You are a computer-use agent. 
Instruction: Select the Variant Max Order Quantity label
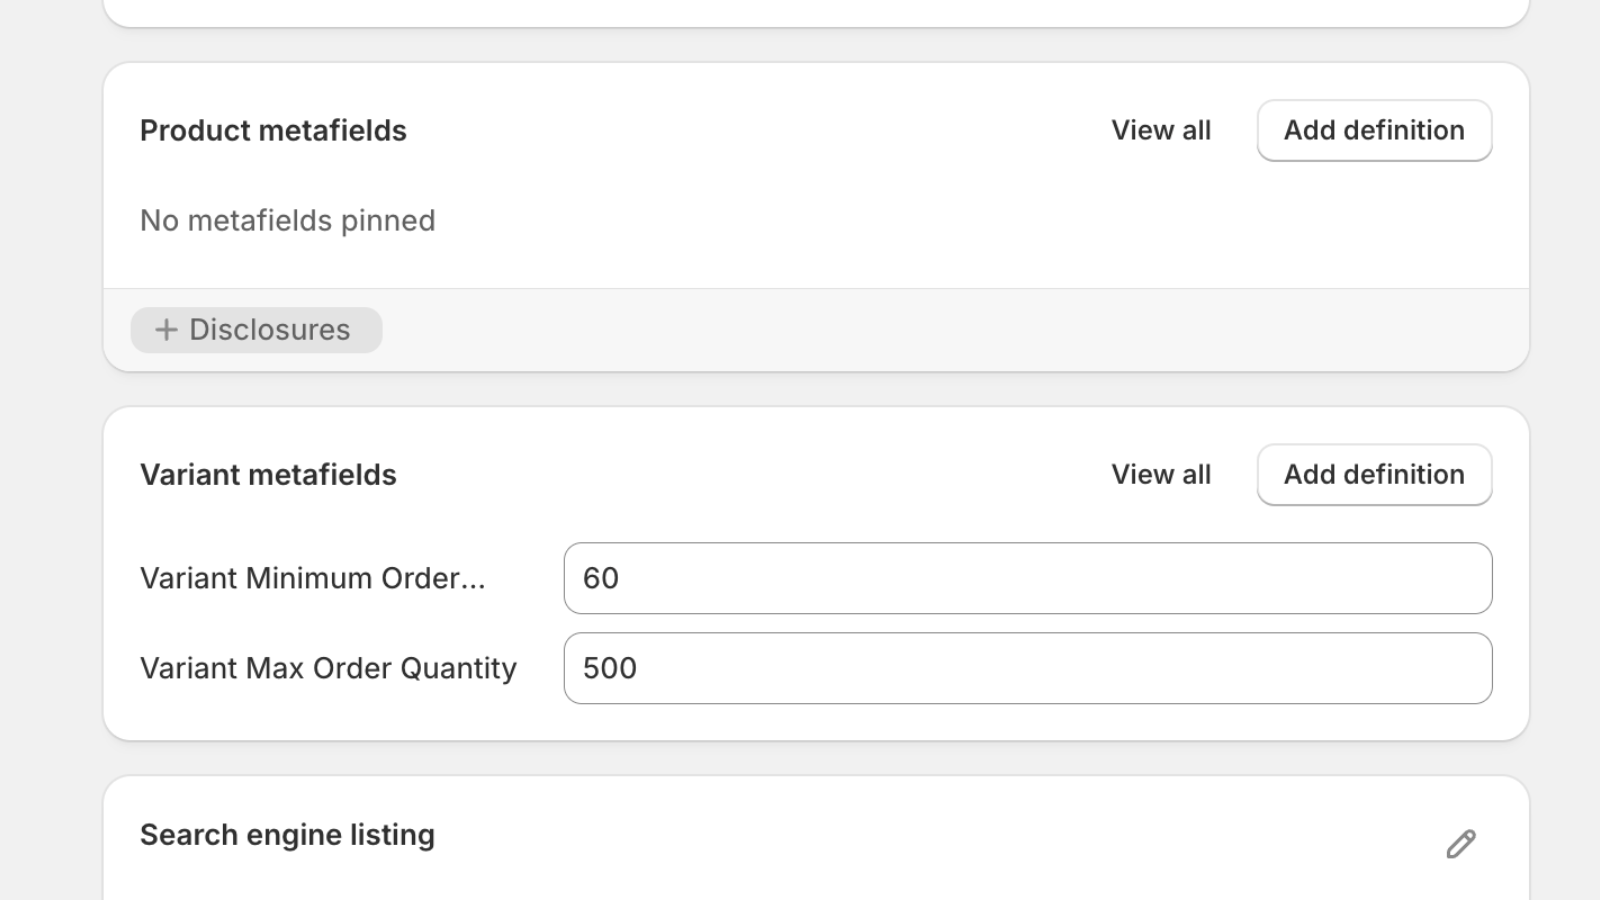tap(328, 668)
